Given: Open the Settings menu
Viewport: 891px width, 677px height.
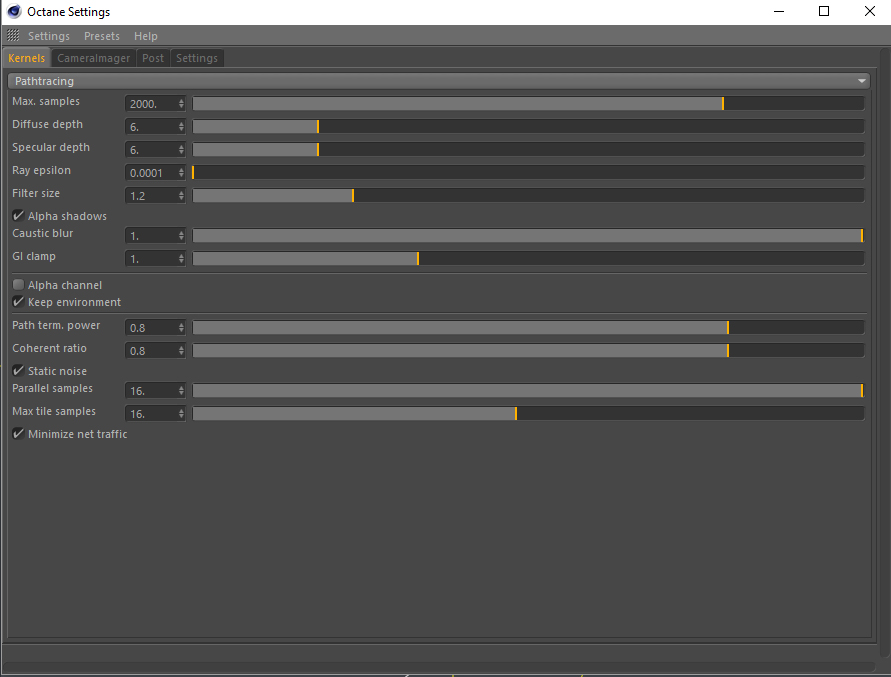Looking at the screenshot, I should pos(49,36).
